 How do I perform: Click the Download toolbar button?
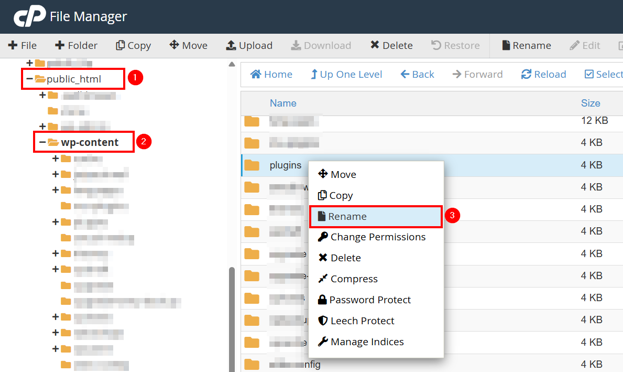[x=321, y=45]
